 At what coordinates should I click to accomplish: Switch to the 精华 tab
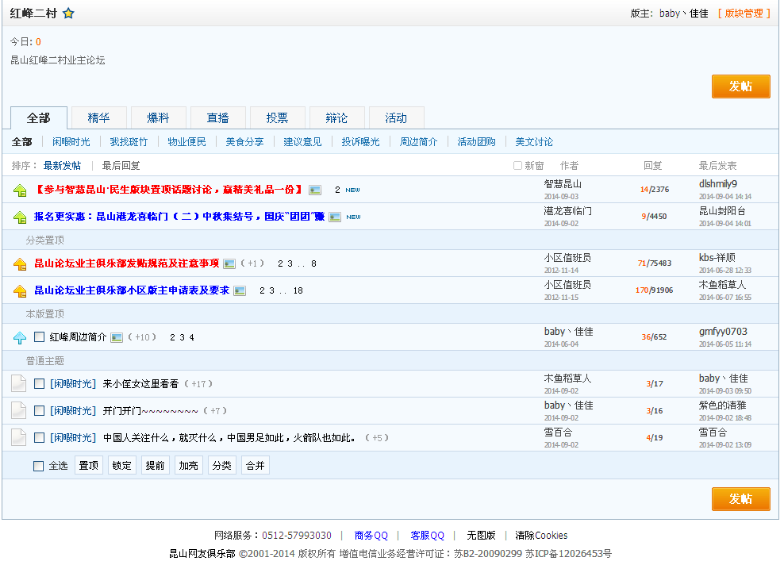point(98,117)
